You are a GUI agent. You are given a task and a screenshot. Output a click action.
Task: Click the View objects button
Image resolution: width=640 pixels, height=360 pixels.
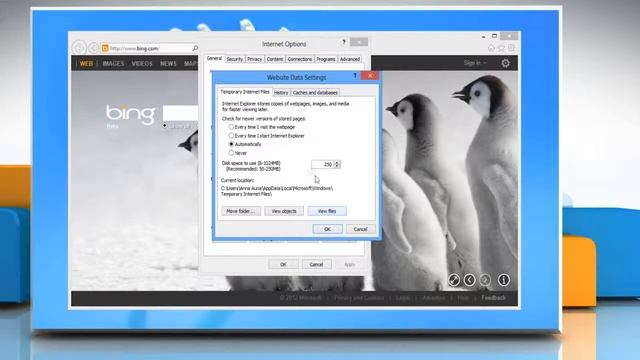click(284, 211)
